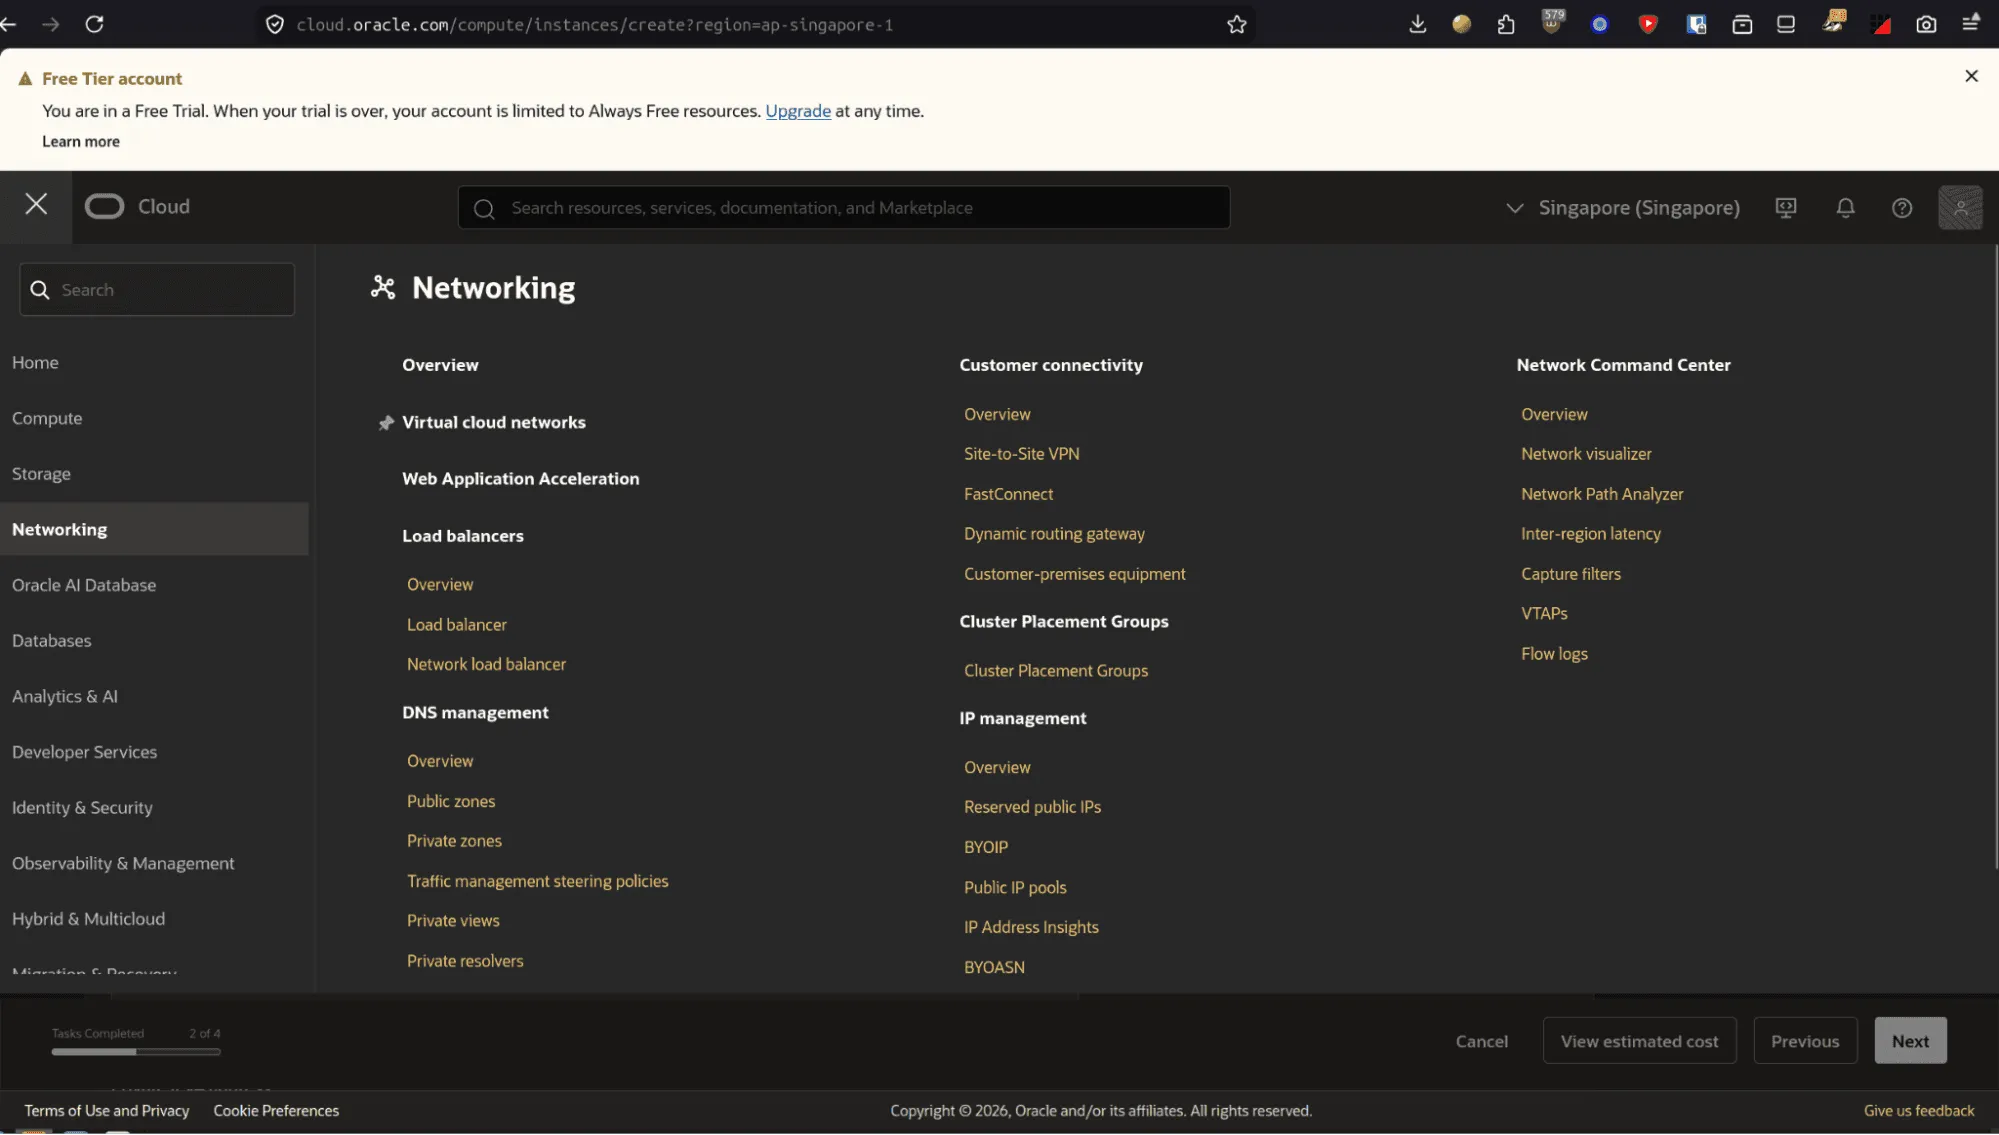The height and width of the screenshot is (1135, 1999).
Task: Open Network Path Analyzer link
Action: pos(1602,495)
